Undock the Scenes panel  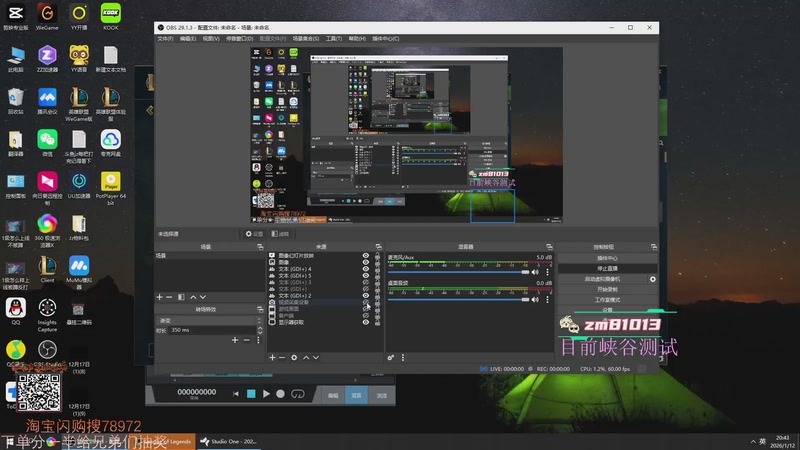(x=260, y=247)
